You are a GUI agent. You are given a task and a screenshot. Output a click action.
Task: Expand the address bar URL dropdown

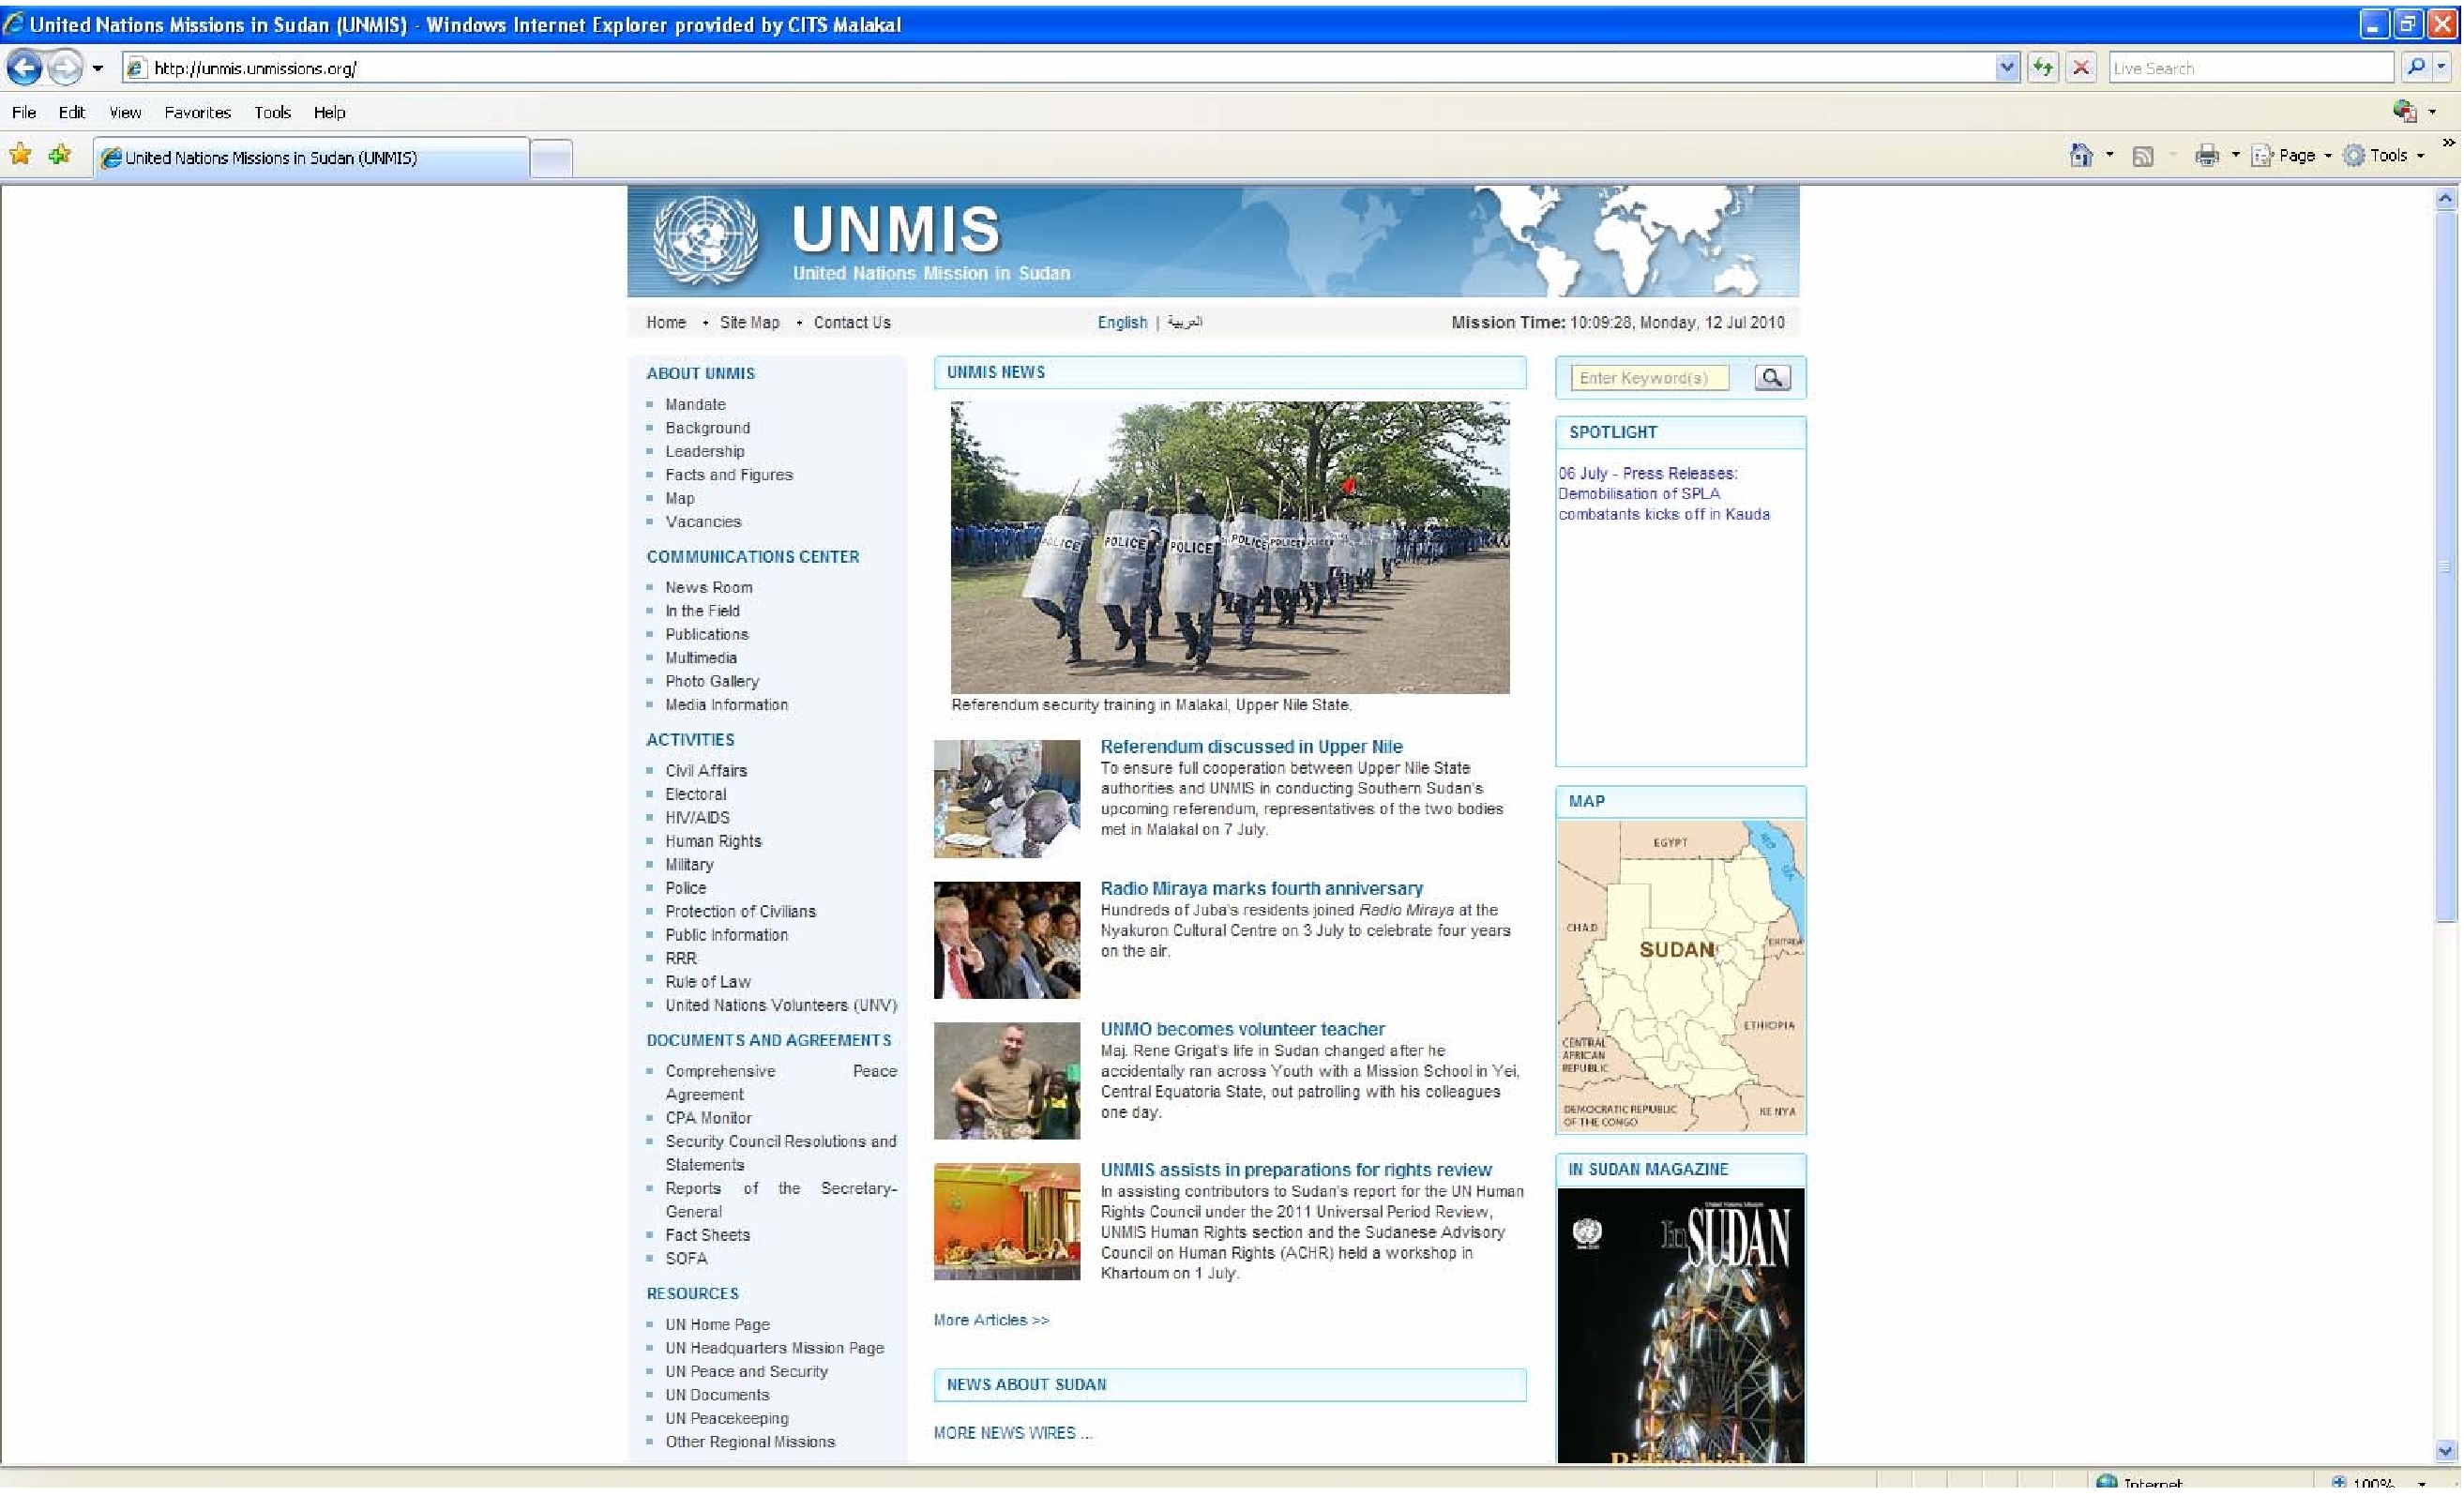(2006, 68)
